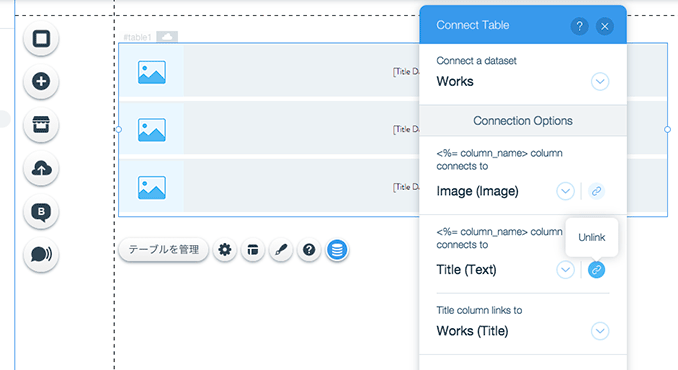Open the Blog manager icon
The height and width of the screenshot is (370, 678).
(x=41, y=211)
